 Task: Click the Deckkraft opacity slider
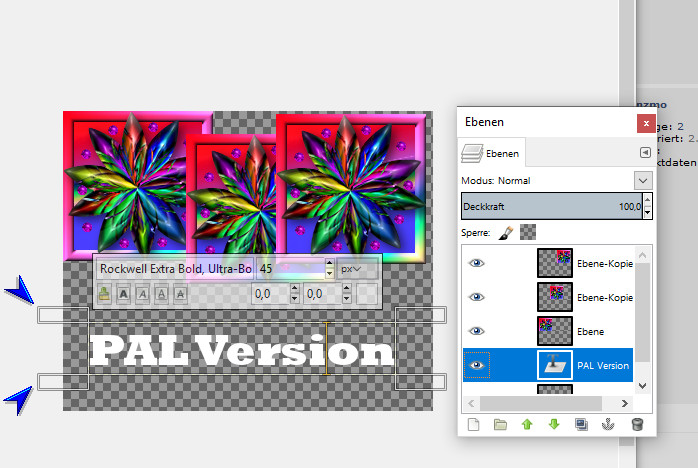coord(552,206)
